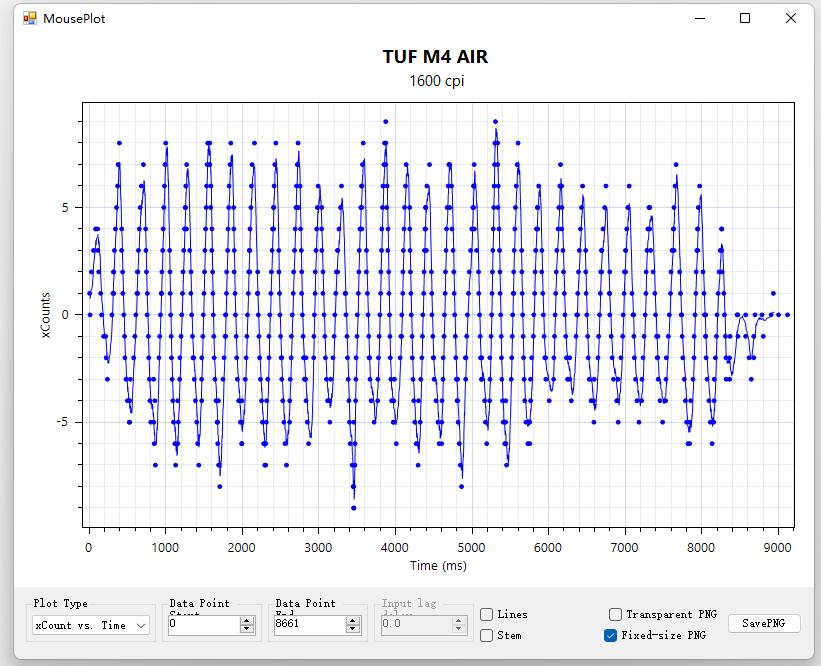Enable the Stem checkbox

487,634
